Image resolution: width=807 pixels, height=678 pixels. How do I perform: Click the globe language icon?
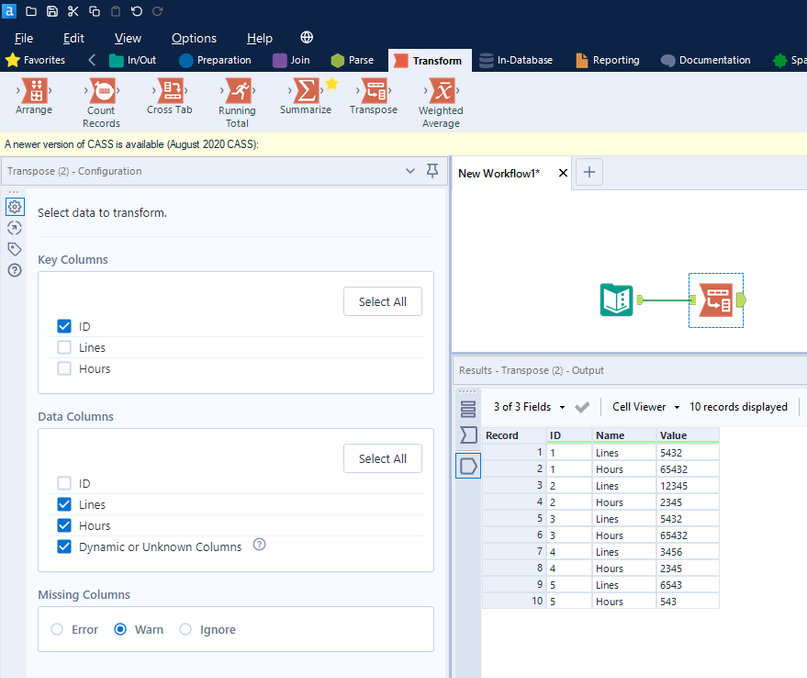[x=307, y=37]
